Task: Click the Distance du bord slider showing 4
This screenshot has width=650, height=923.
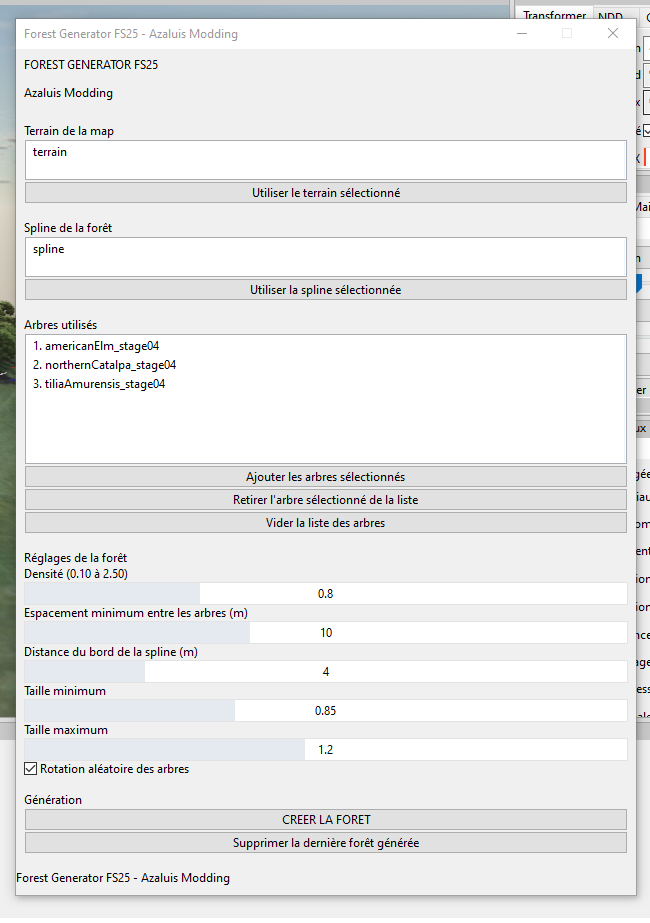Action: coord(326,672)
